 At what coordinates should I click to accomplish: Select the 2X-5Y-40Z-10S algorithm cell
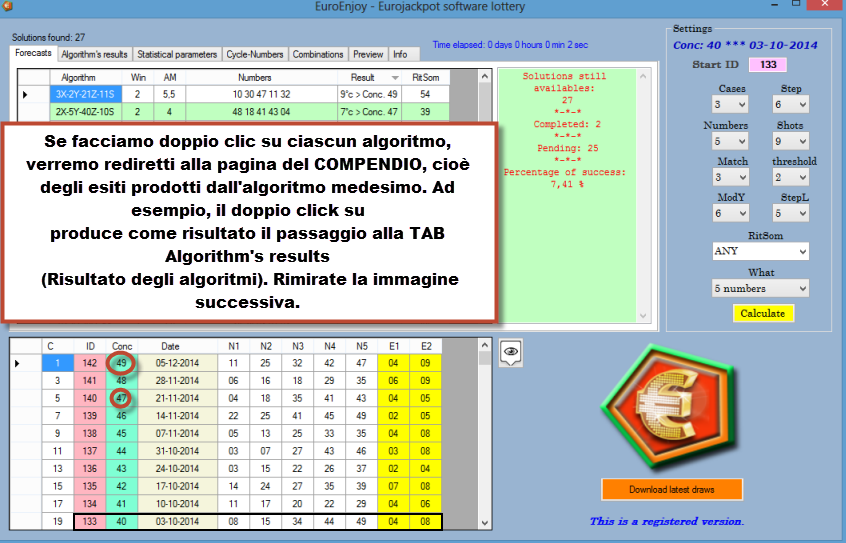tap(86, 112)
